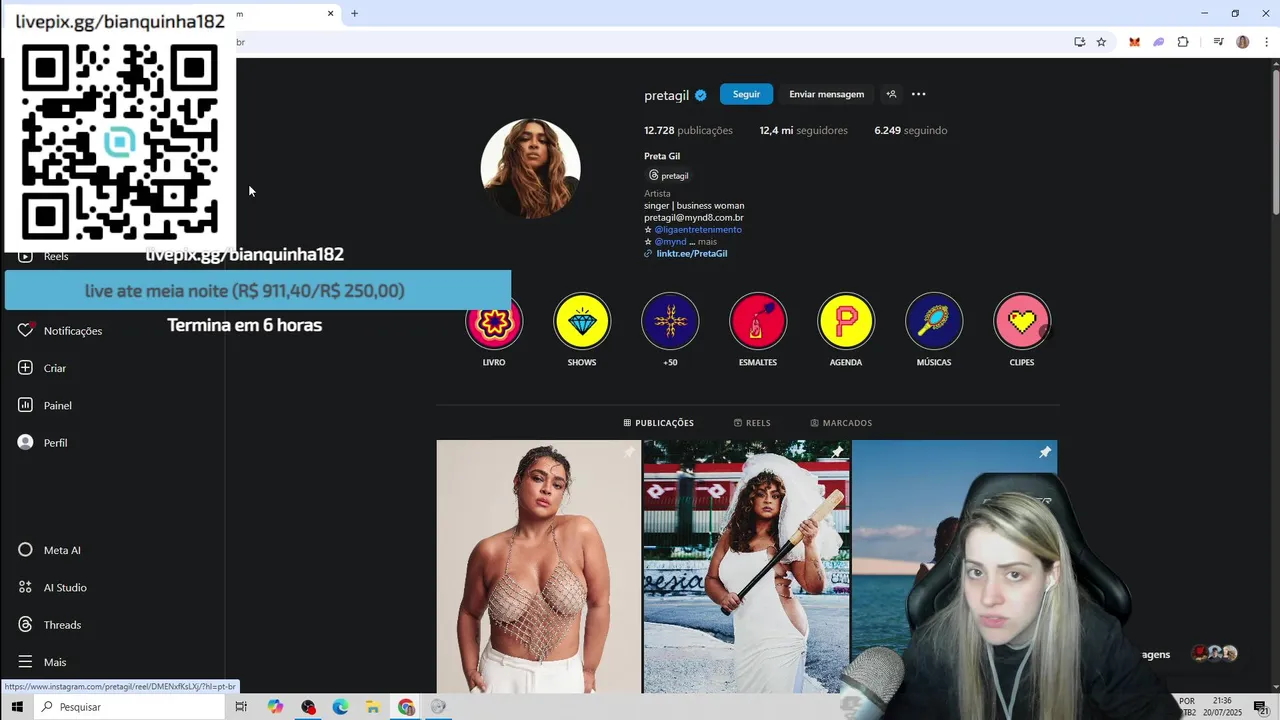The width and height of the screenshot is (1280, 720).
Task: Open the Chrome three-dot menu
Action: 1267,42
